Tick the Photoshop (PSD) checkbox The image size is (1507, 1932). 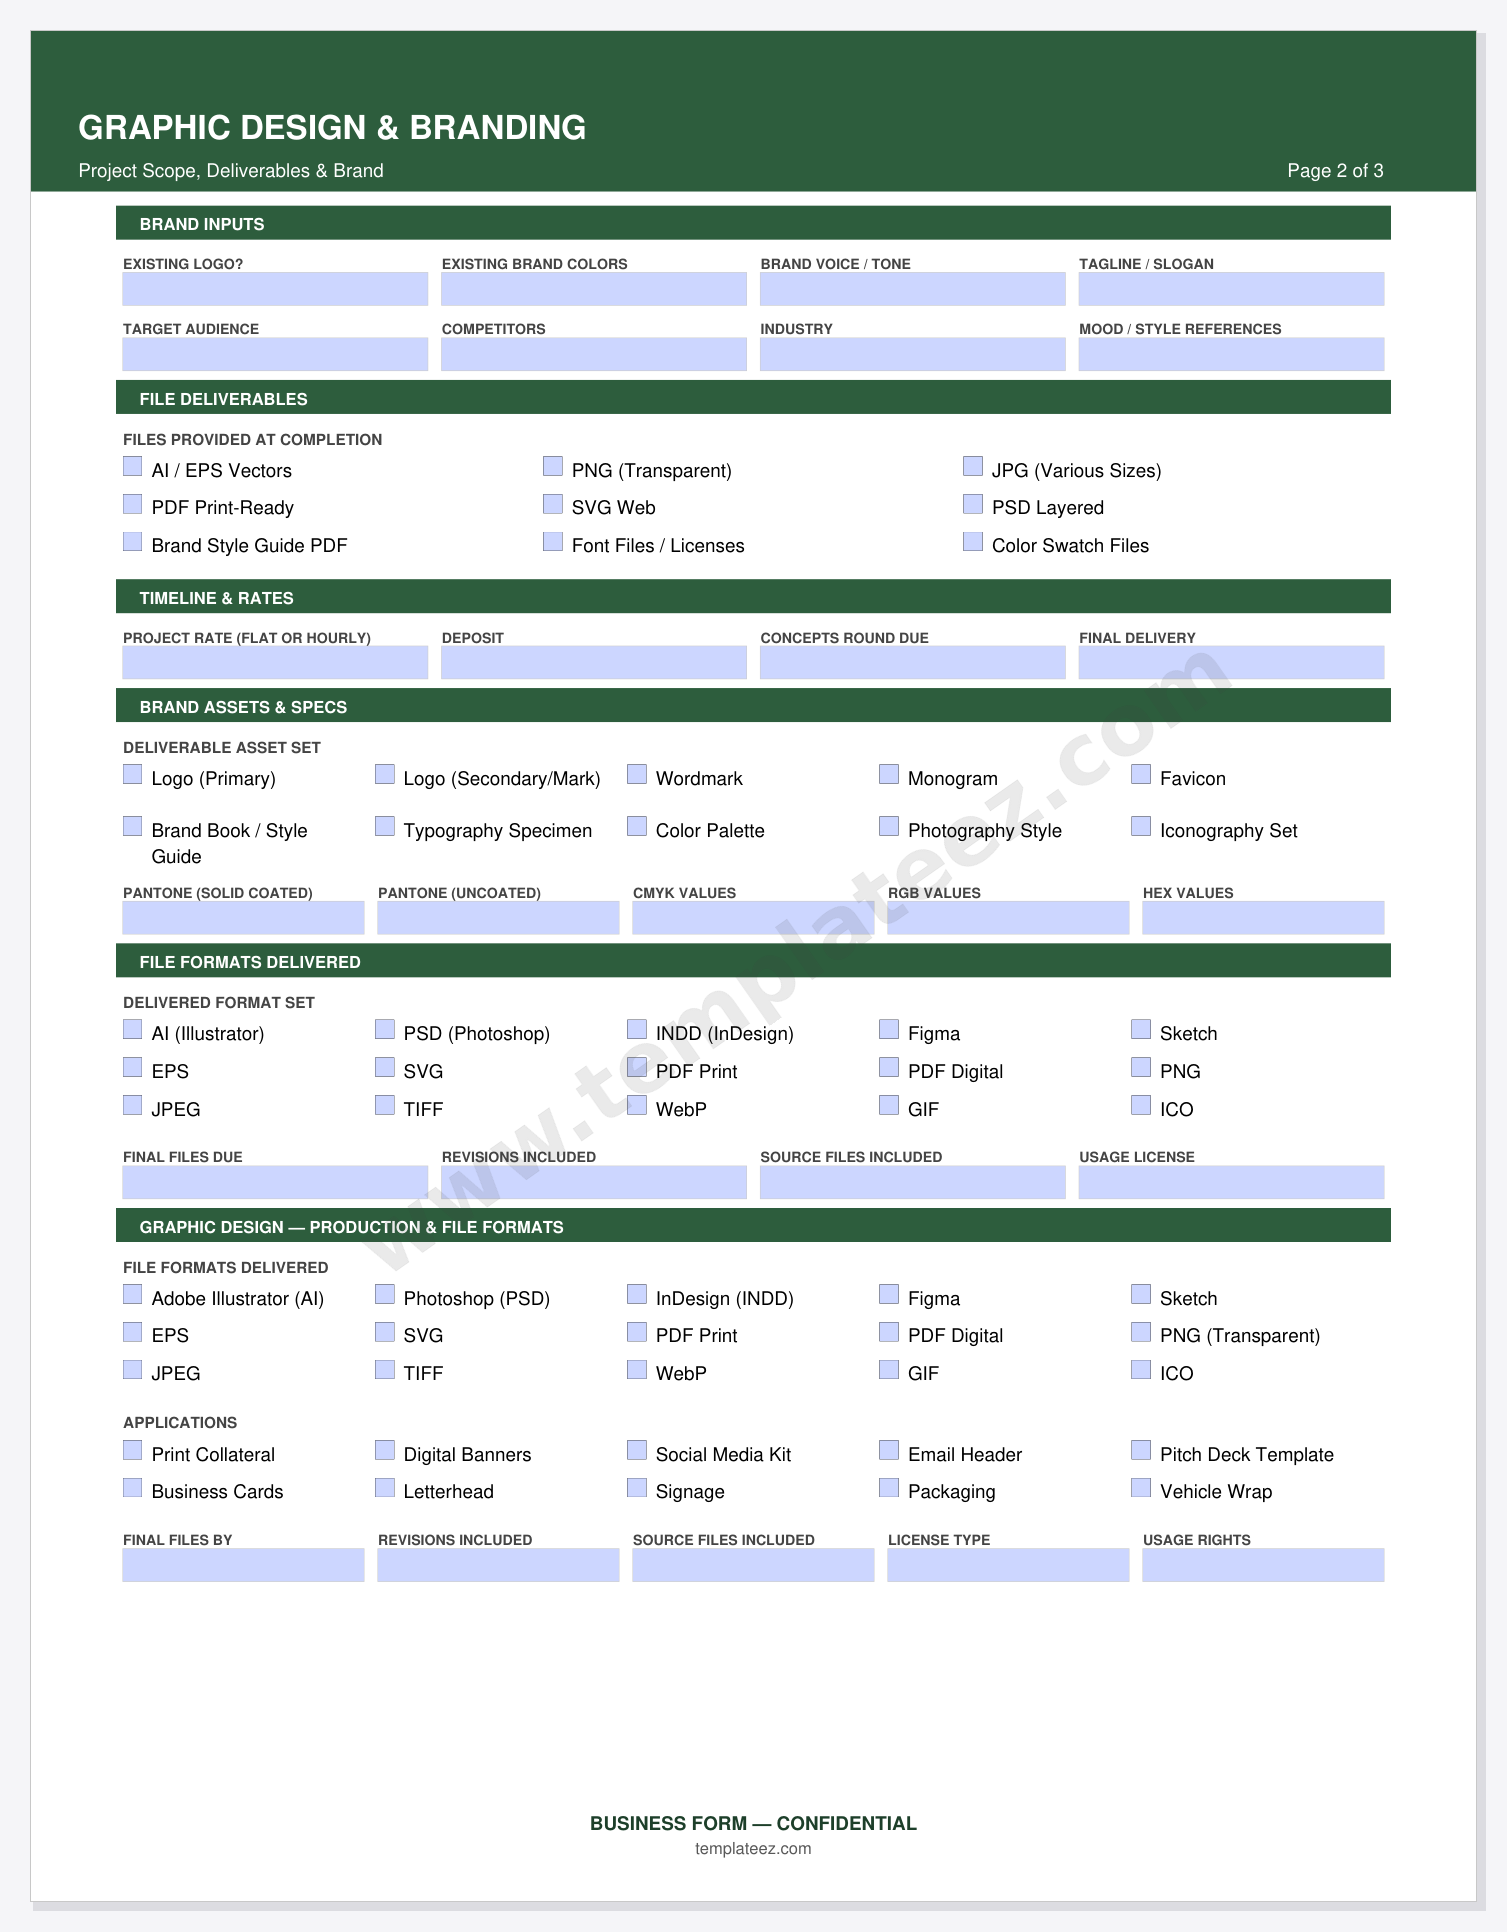point(385,1294)
